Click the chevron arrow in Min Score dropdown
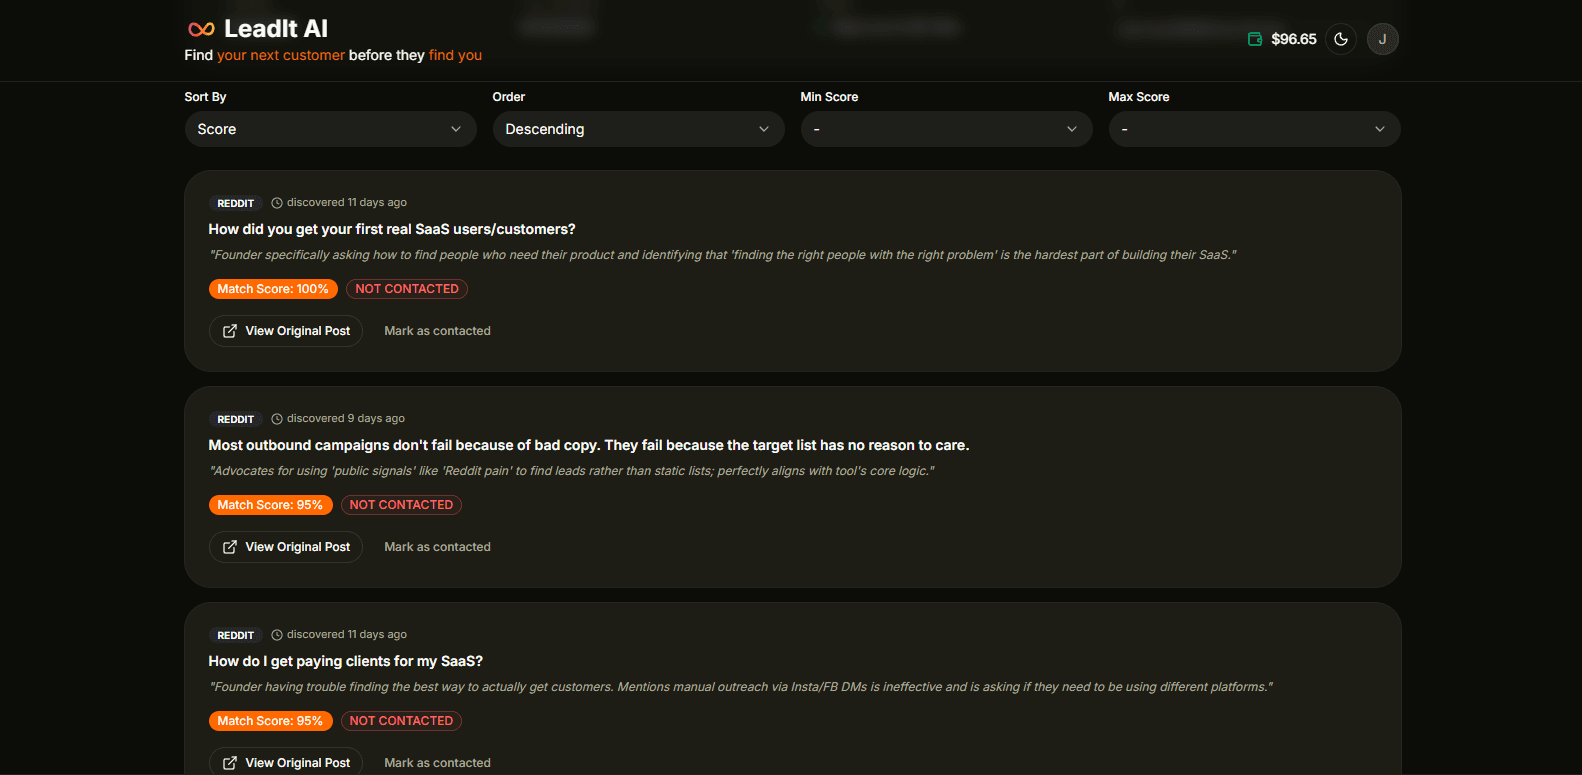This screenshot has height=775, width=1582. 1072,129
